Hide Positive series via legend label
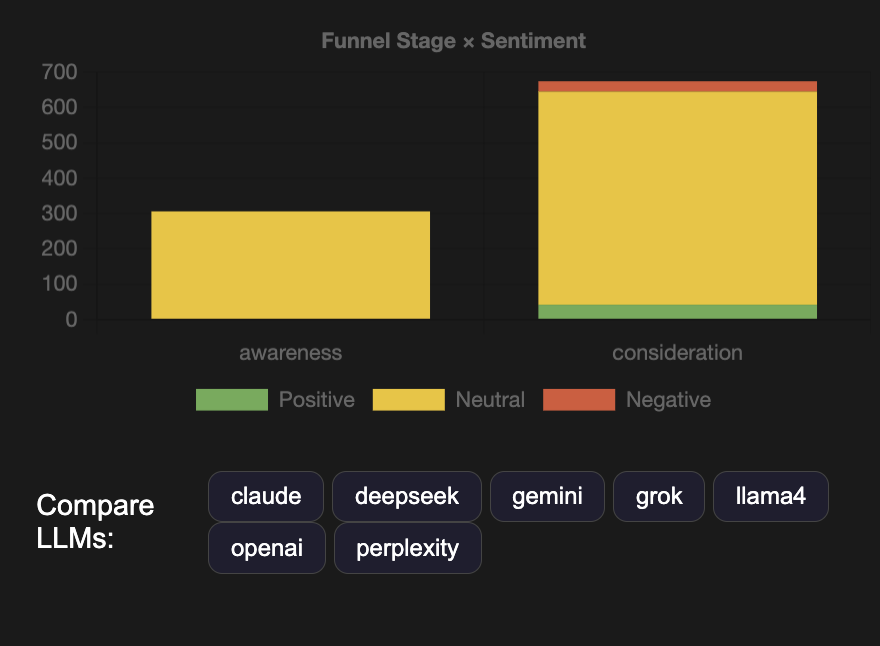The image size is (880, 646). tap(317, 400)
